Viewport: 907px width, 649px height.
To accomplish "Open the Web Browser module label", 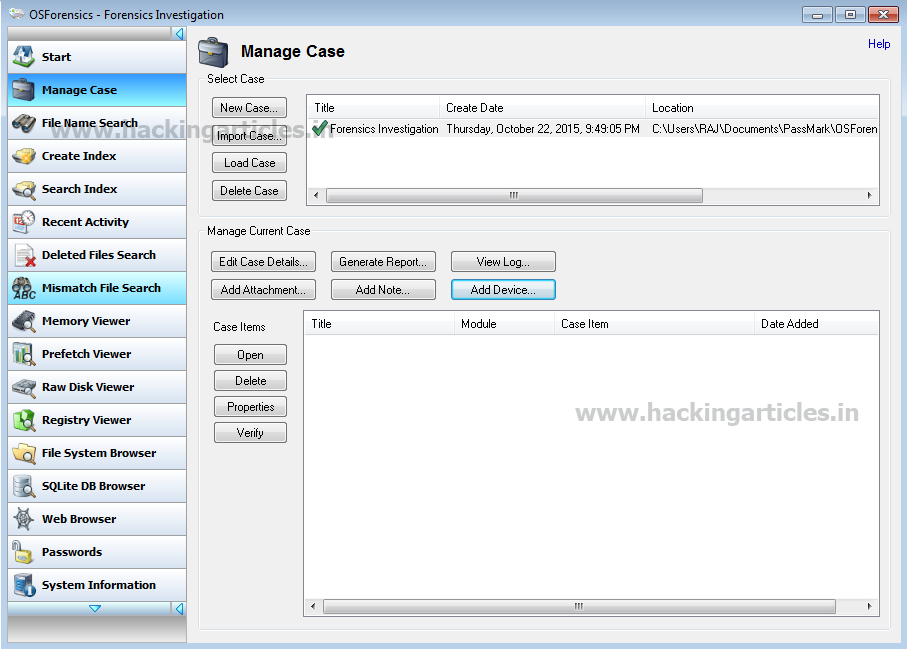I will point(79,519).
